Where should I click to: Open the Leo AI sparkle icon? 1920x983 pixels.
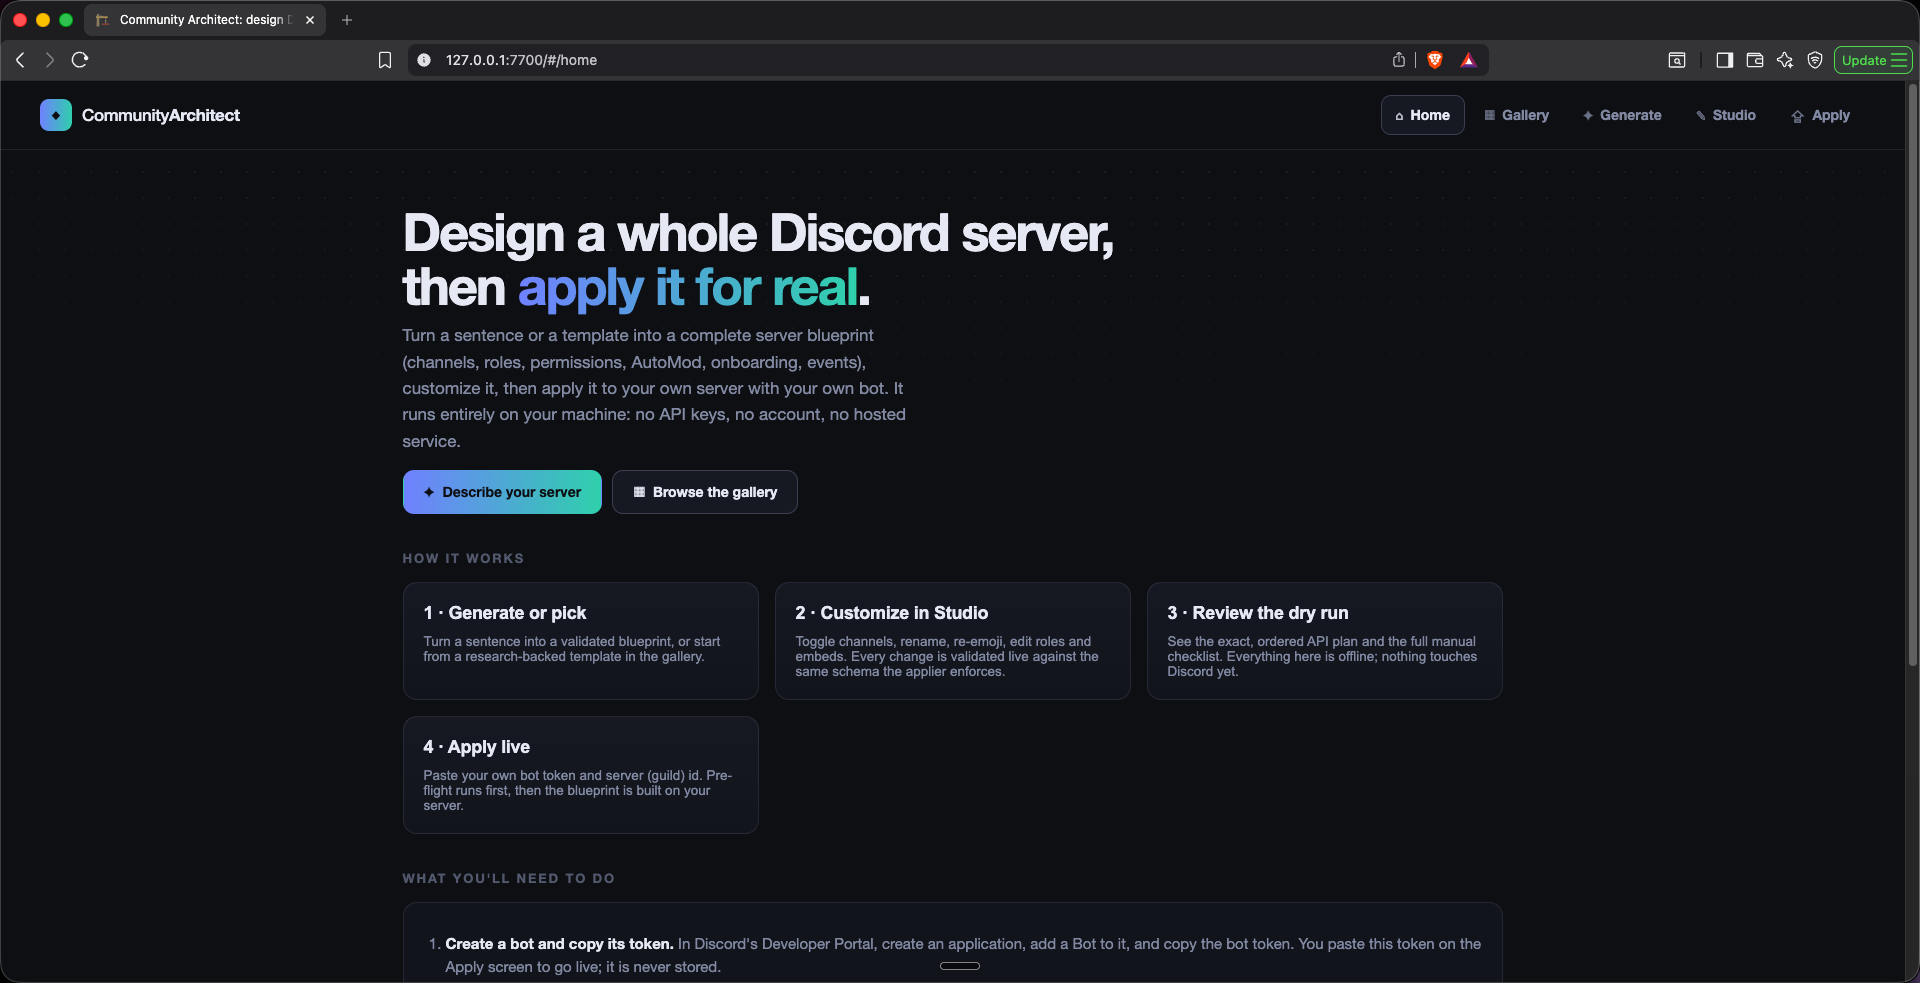pyautogui.click(x=1785, y=60)
